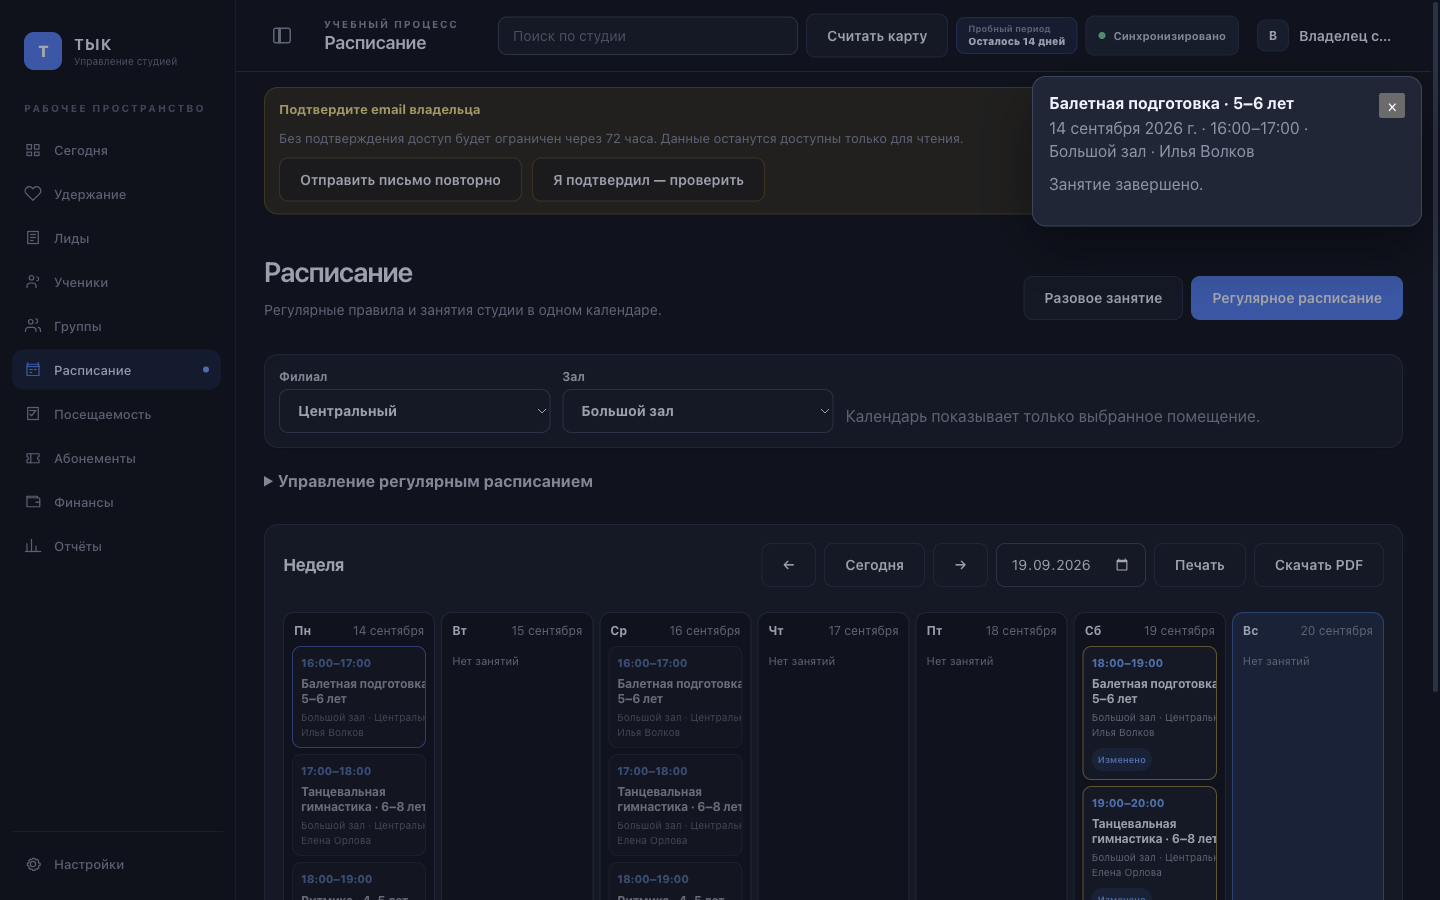
Task: Click the Пробный период trial badge
Action: pos(1016,36)
